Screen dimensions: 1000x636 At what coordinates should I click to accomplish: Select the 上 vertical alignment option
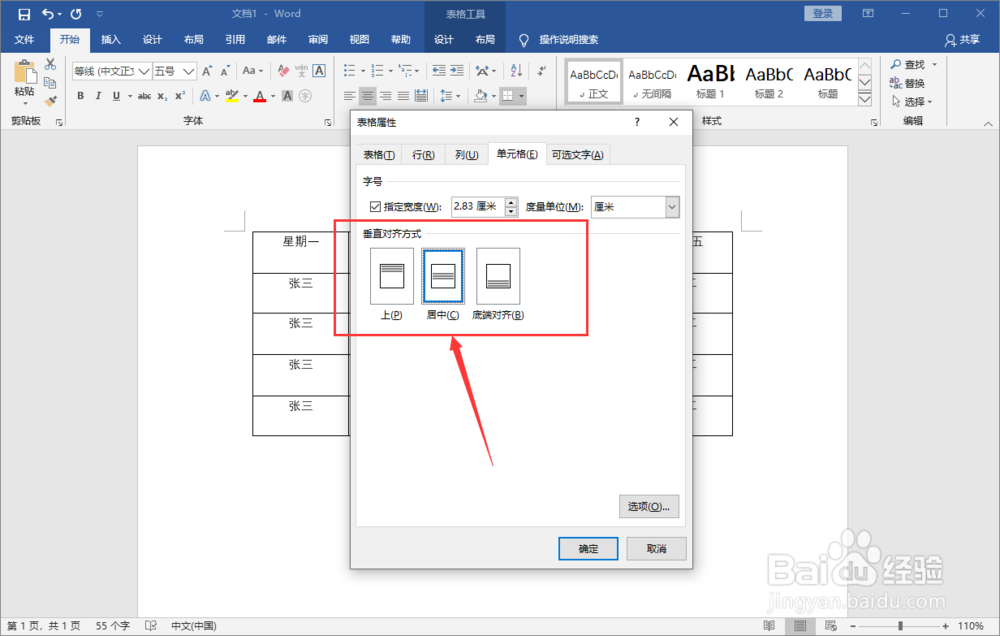click(391, 277)
